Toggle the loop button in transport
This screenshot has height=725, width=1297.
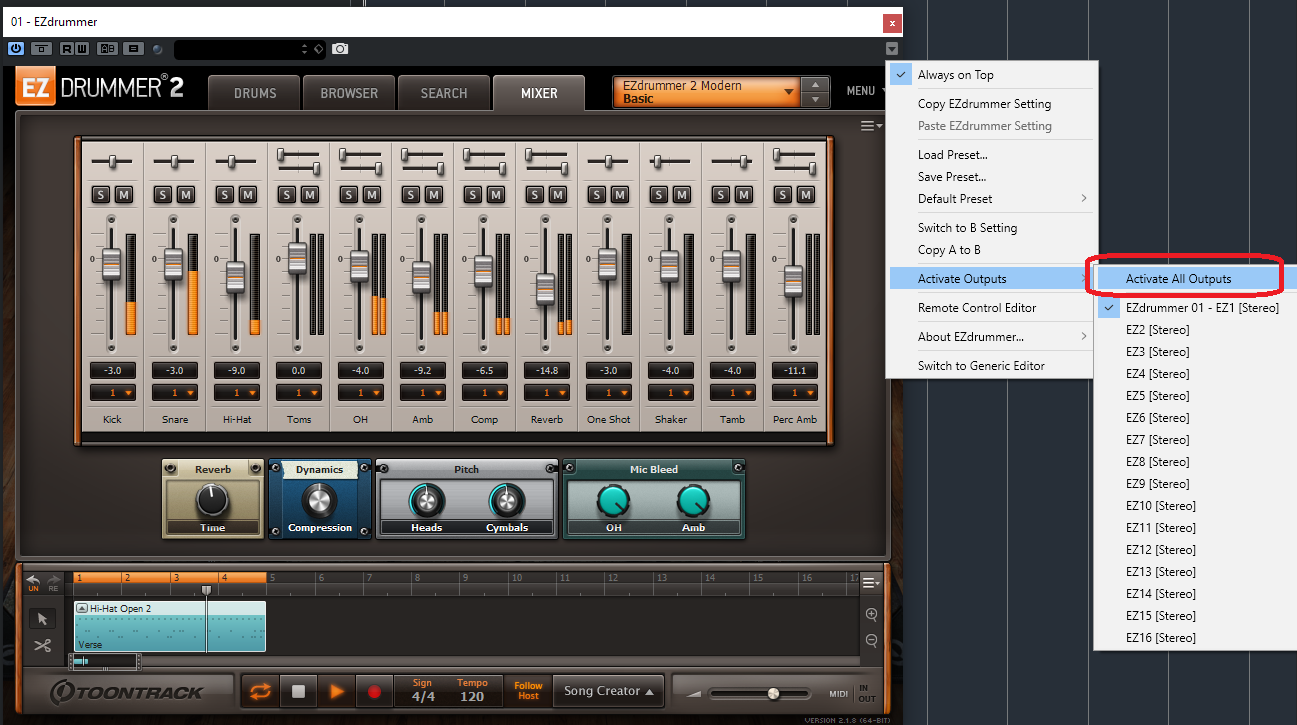coord(260,691)
